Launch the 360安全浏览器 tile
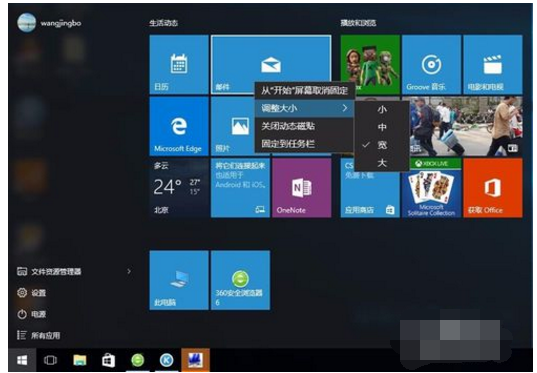The width and height of the screenshot is (537, 373). click(x=240, y=280)
